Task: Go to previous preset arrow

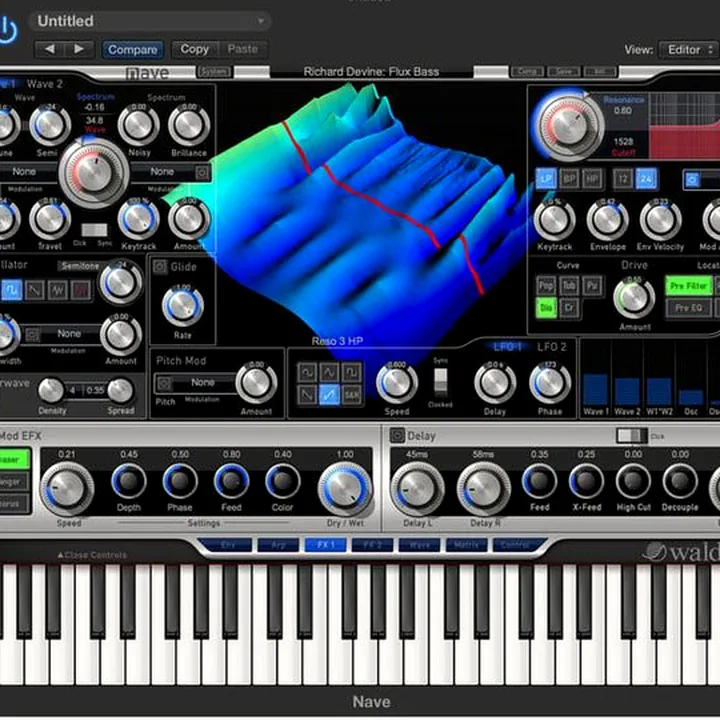Action: [50, 49]
